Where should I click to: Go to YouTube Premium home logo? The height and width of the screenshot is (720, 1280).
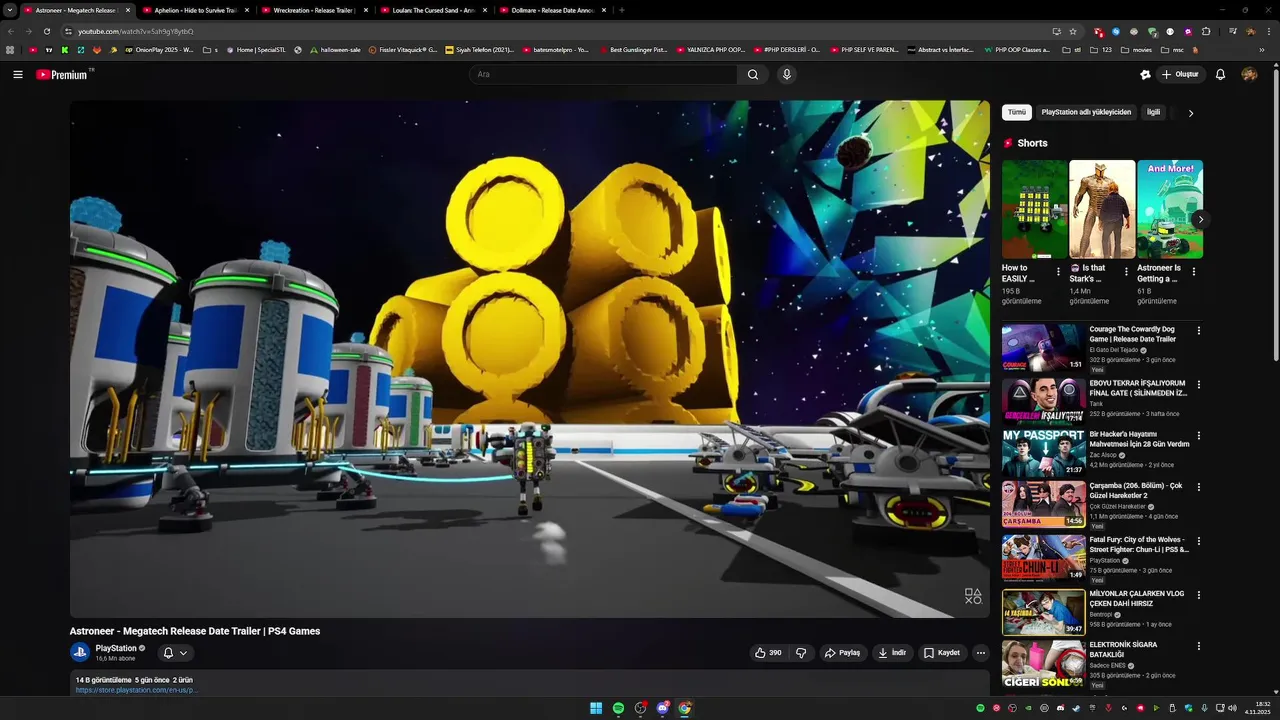pos(62,74)
